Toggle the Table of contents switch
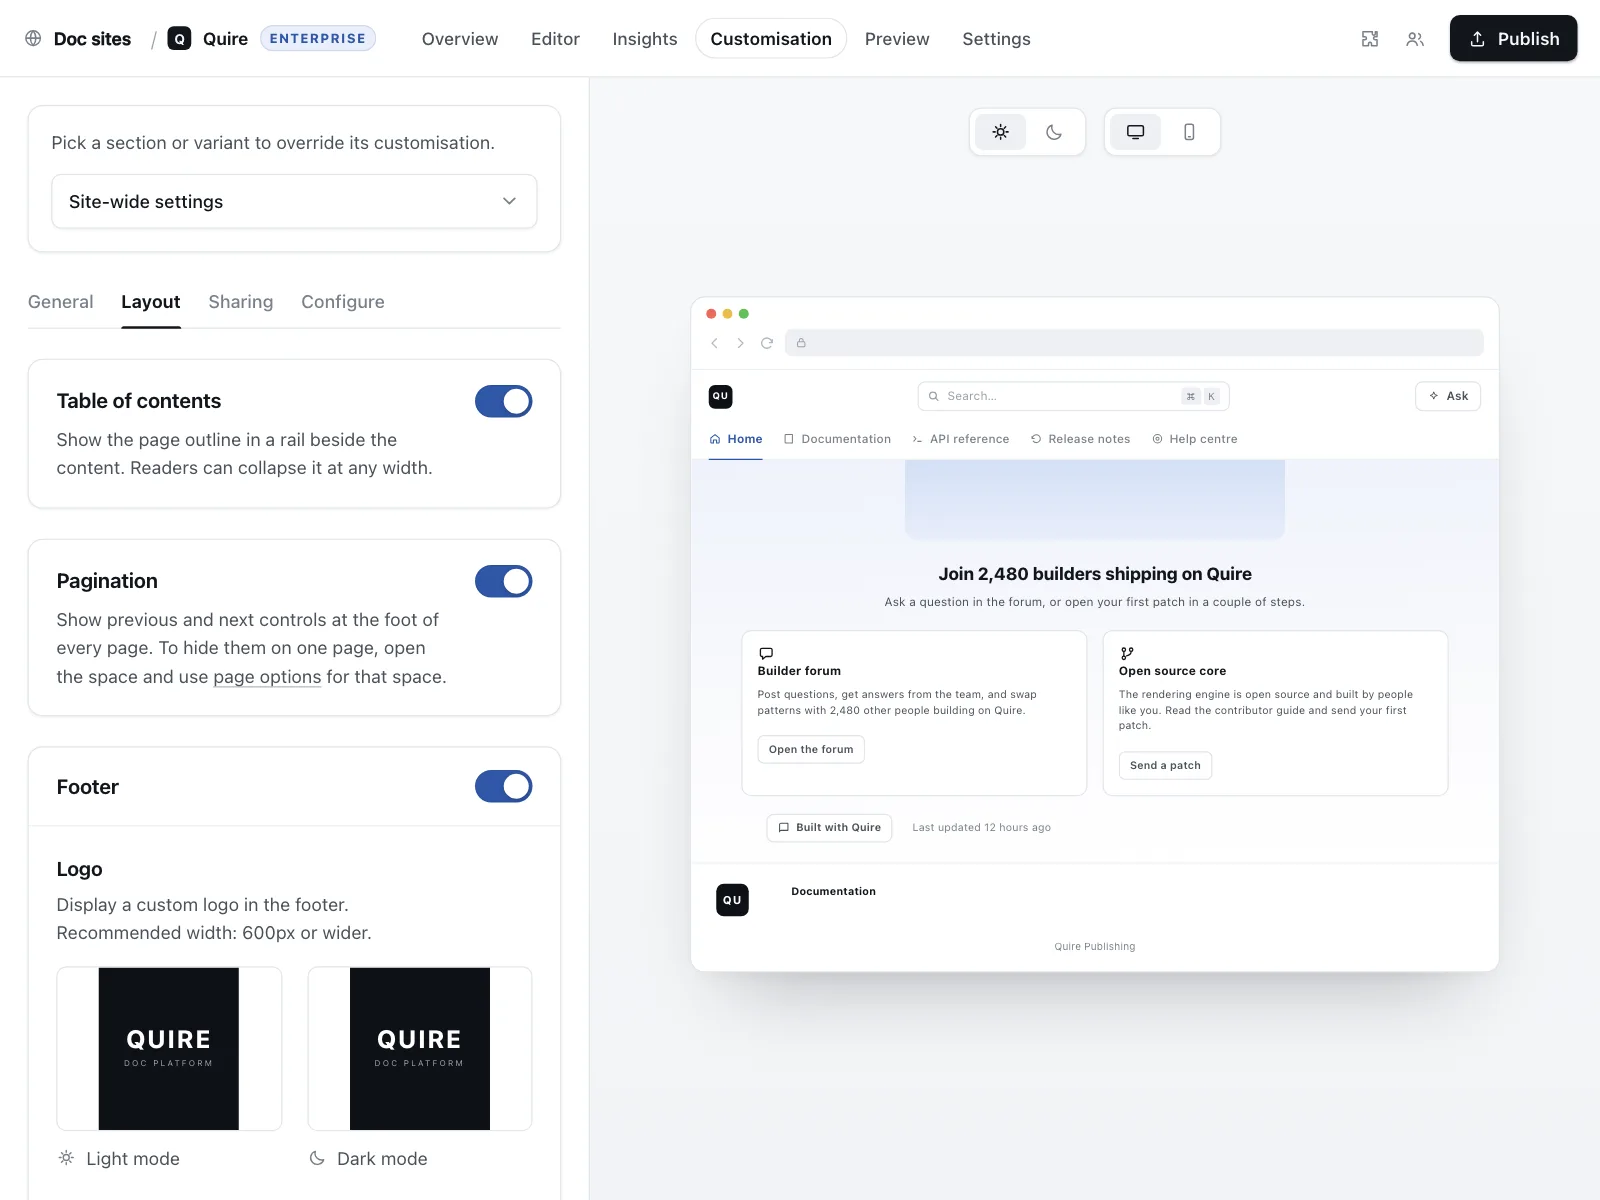 (503, 401)
